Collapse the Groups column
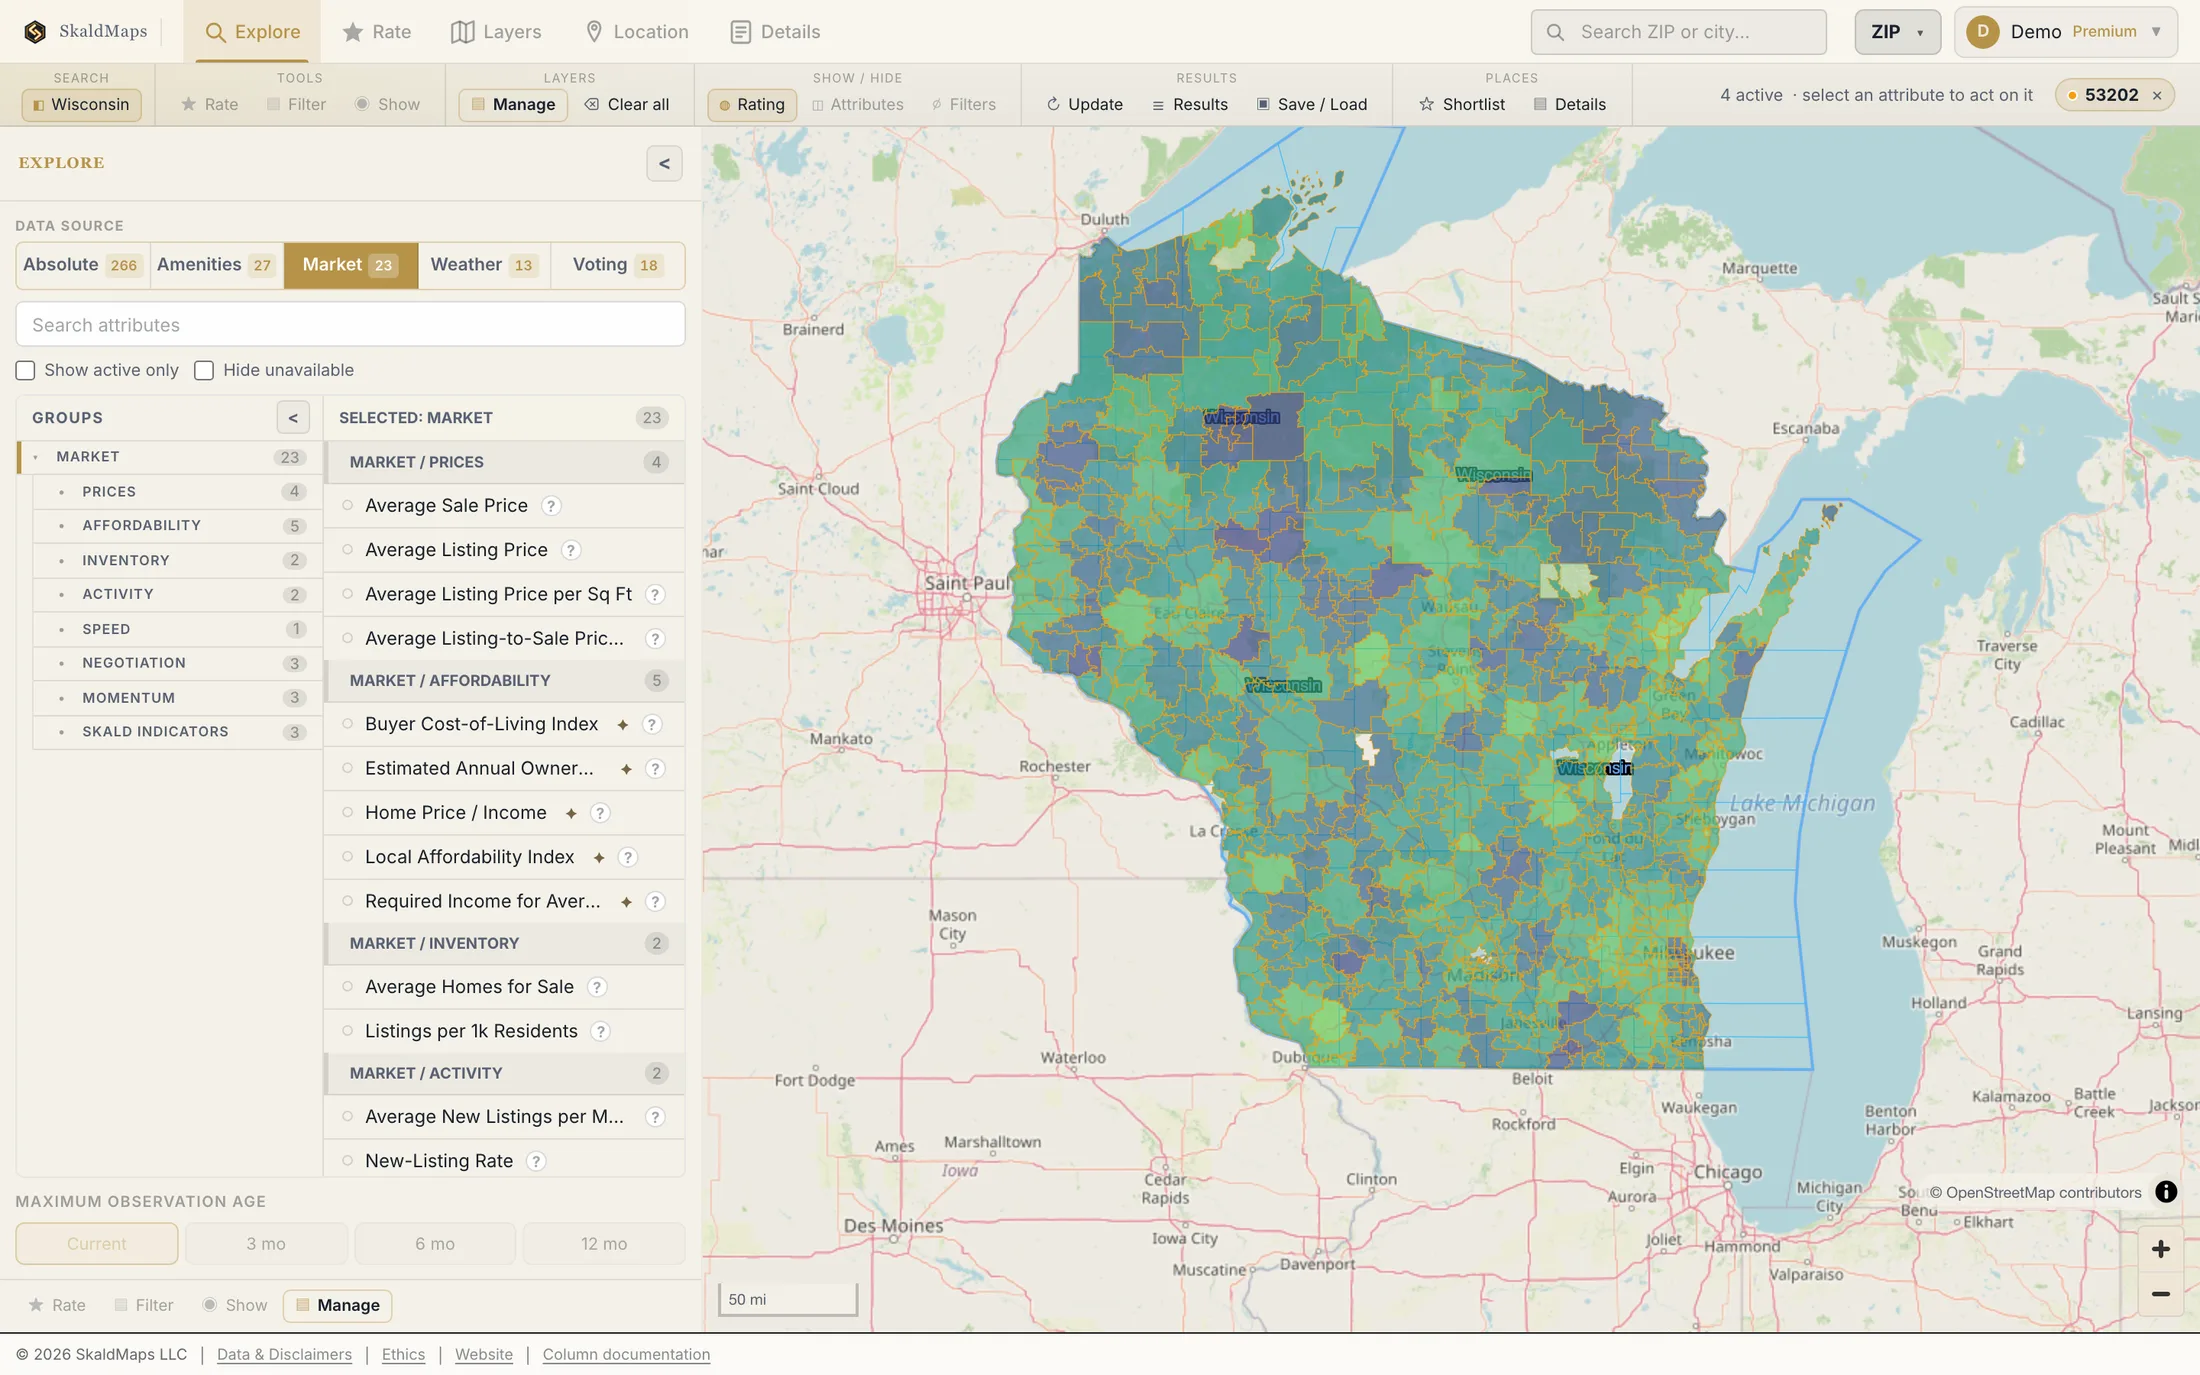This screenshot has height=1375, width=2200. pyautogui.click(x=293, y=418)
